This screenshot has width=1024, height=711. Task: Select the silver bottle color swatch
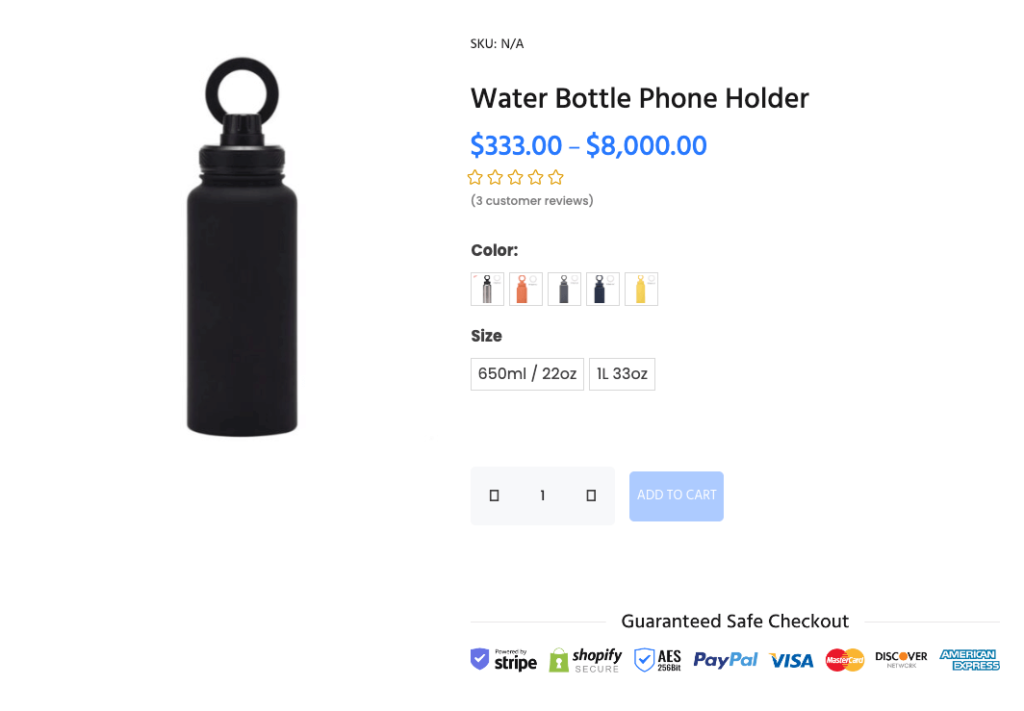click(487, 289)
